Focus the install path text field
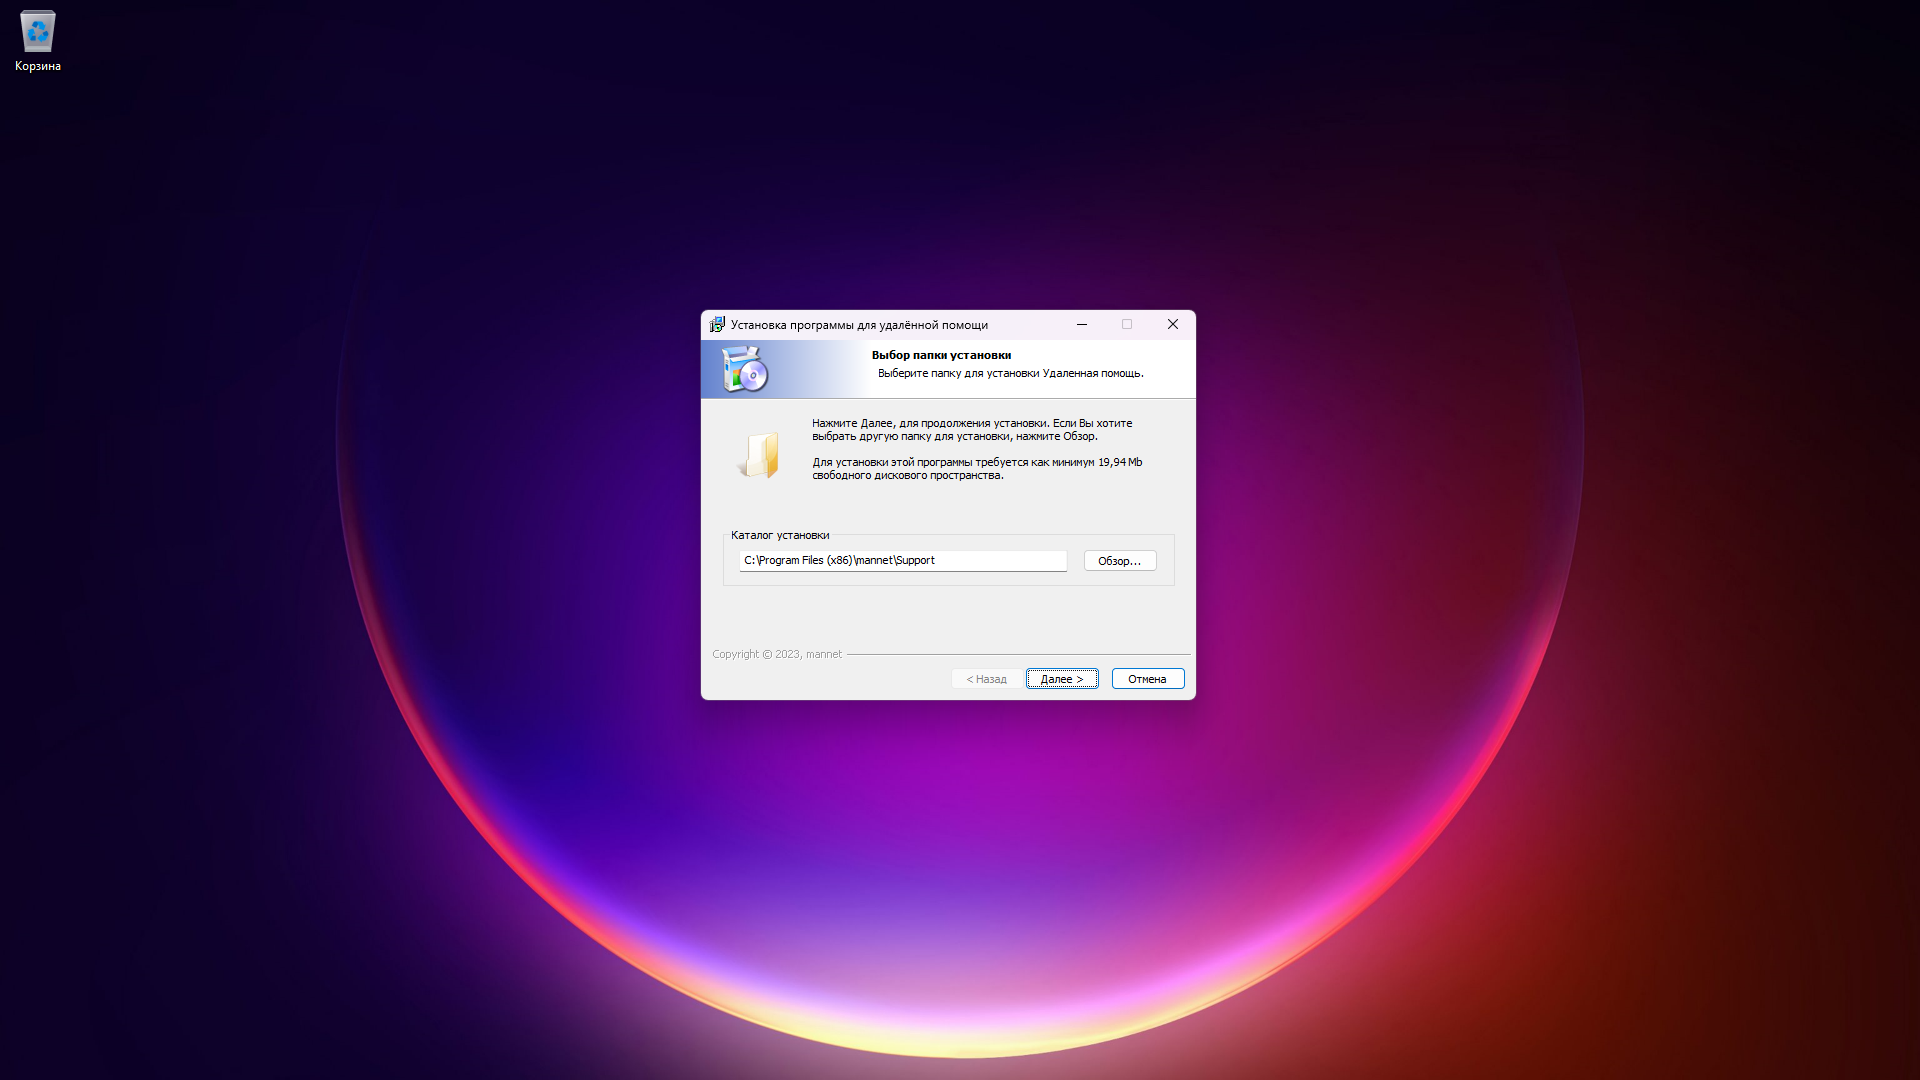Screen dimensions: 1920x1080 pyautogui.click(x=902, y=561)
